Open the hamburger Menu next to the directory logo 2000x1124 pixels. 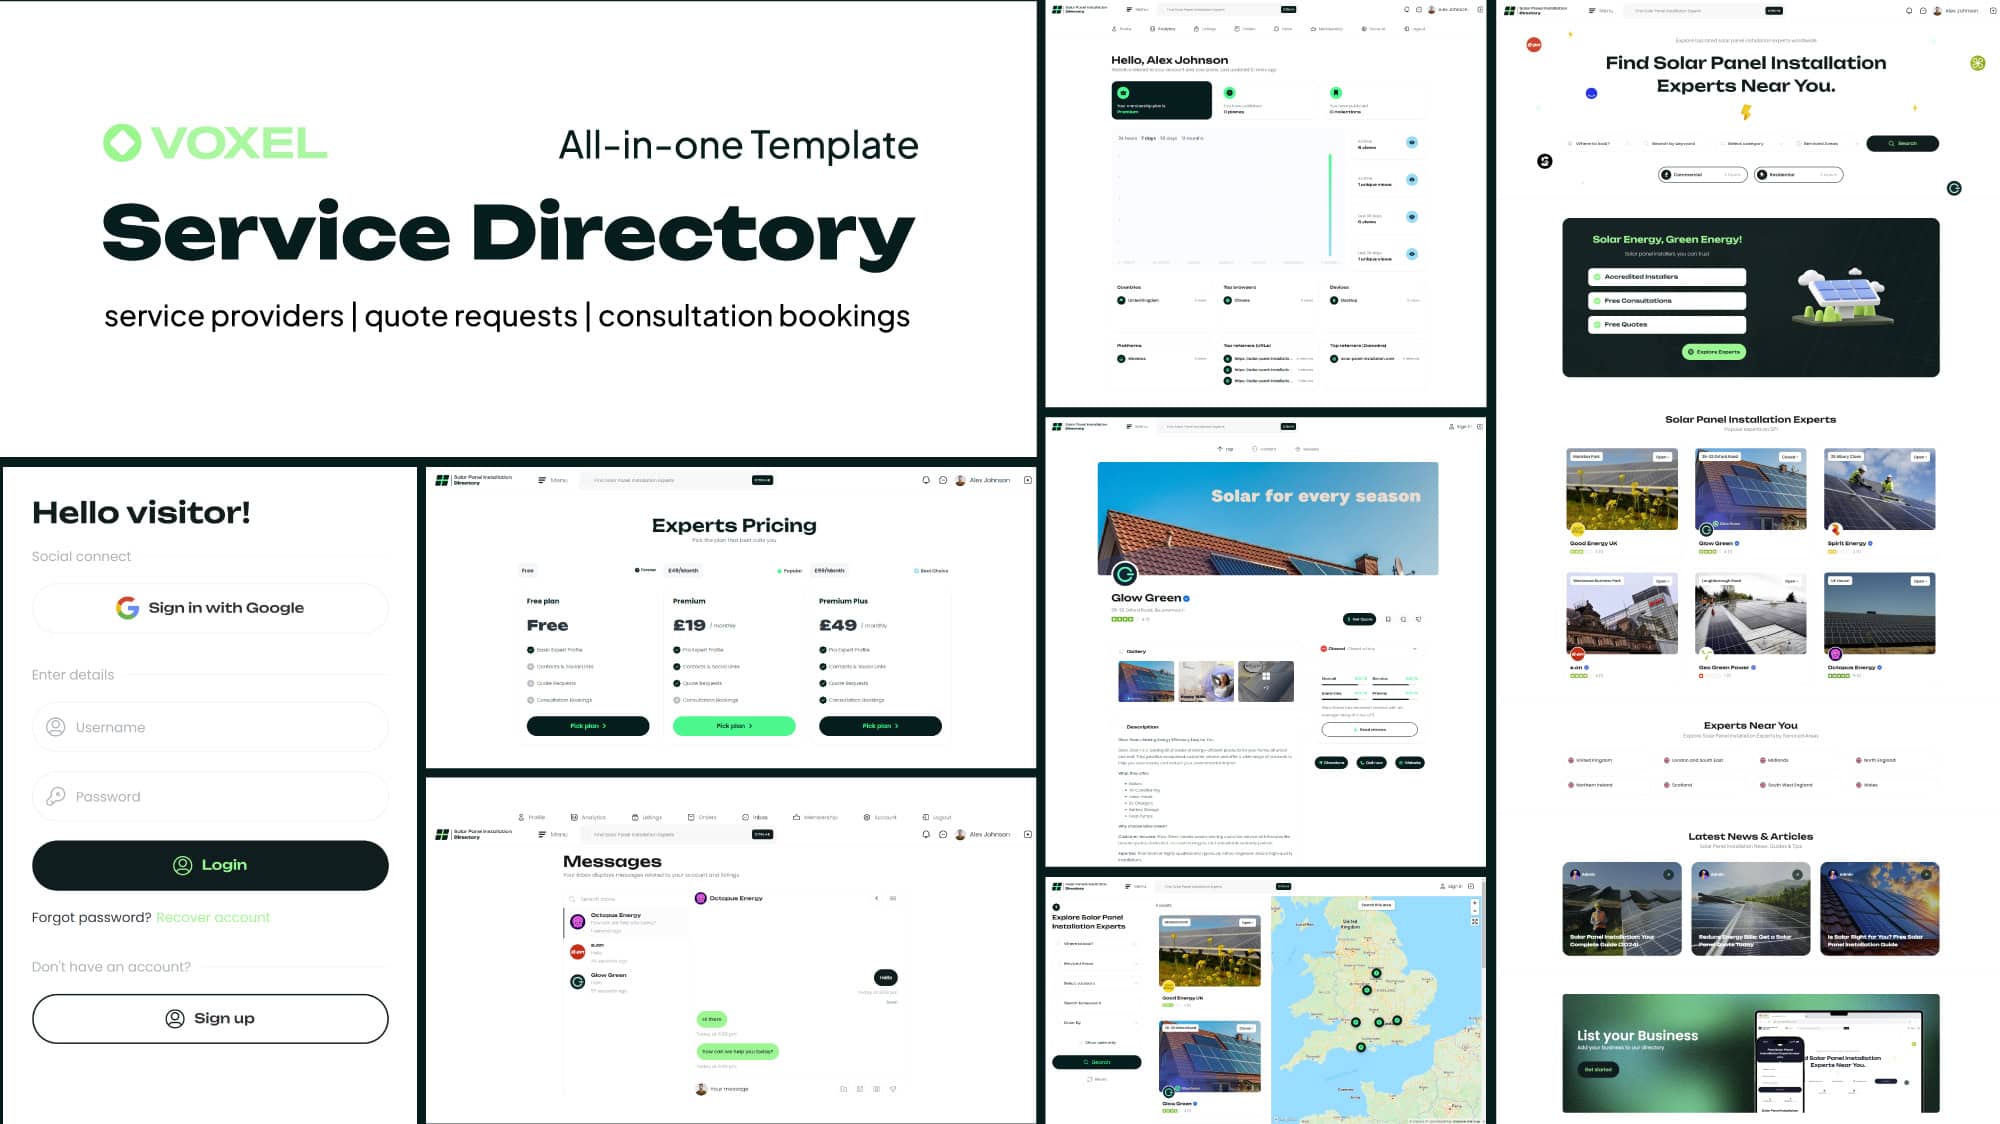(x=1129, y=10)
